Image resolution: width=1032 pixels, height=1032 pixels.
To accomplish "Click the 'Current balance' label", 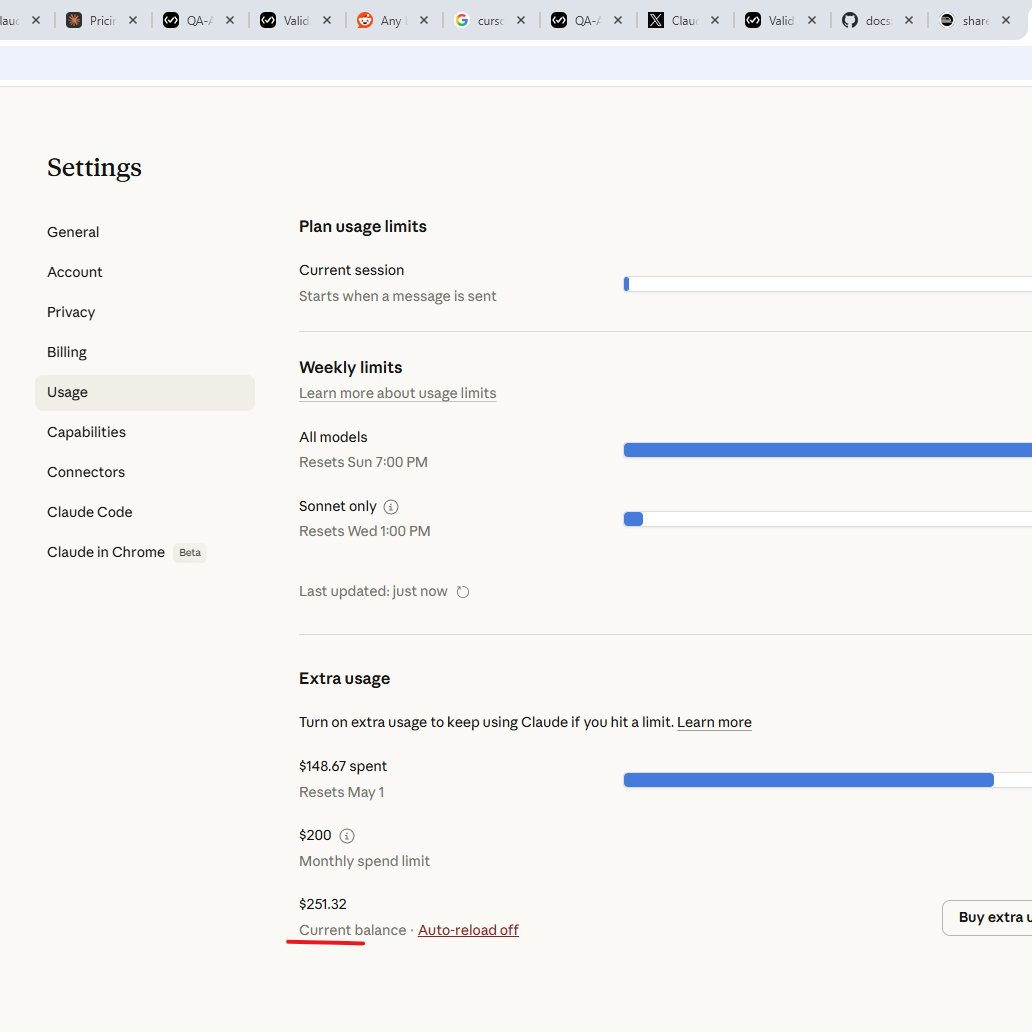I will click(352, 930).
